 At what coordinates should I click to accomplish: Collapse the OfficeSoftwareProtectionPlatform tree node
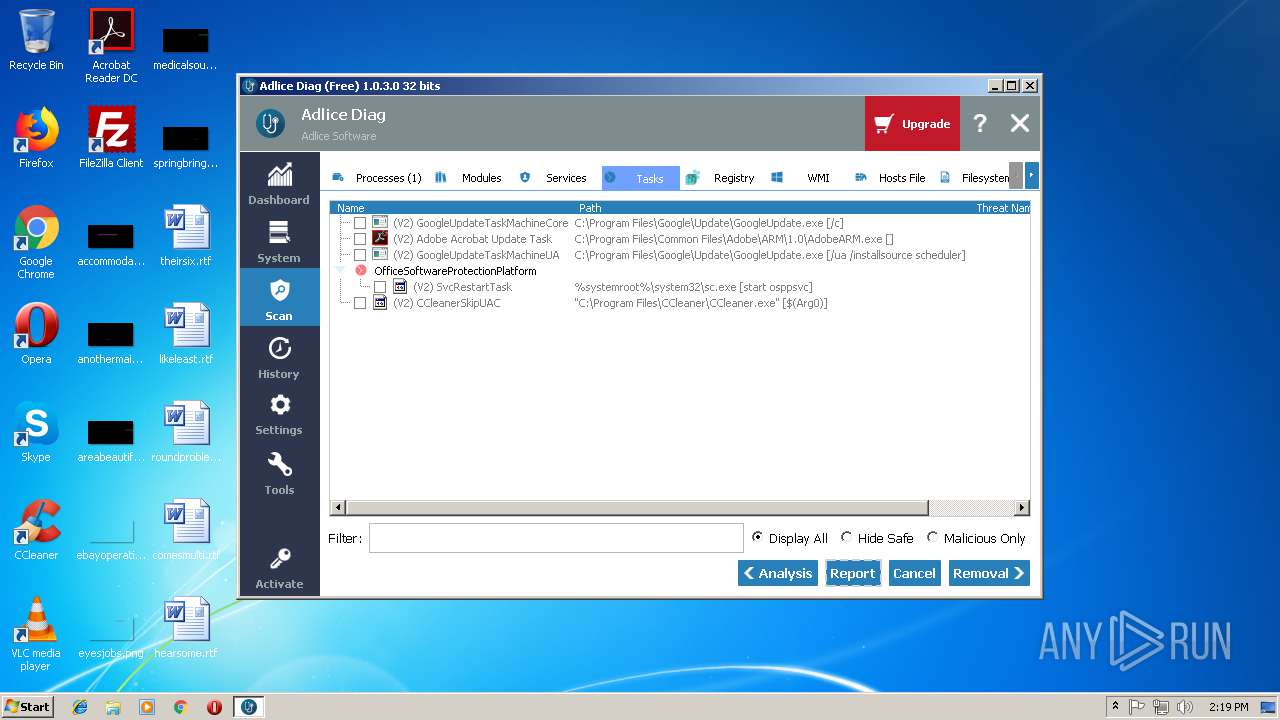click(339, 271)
